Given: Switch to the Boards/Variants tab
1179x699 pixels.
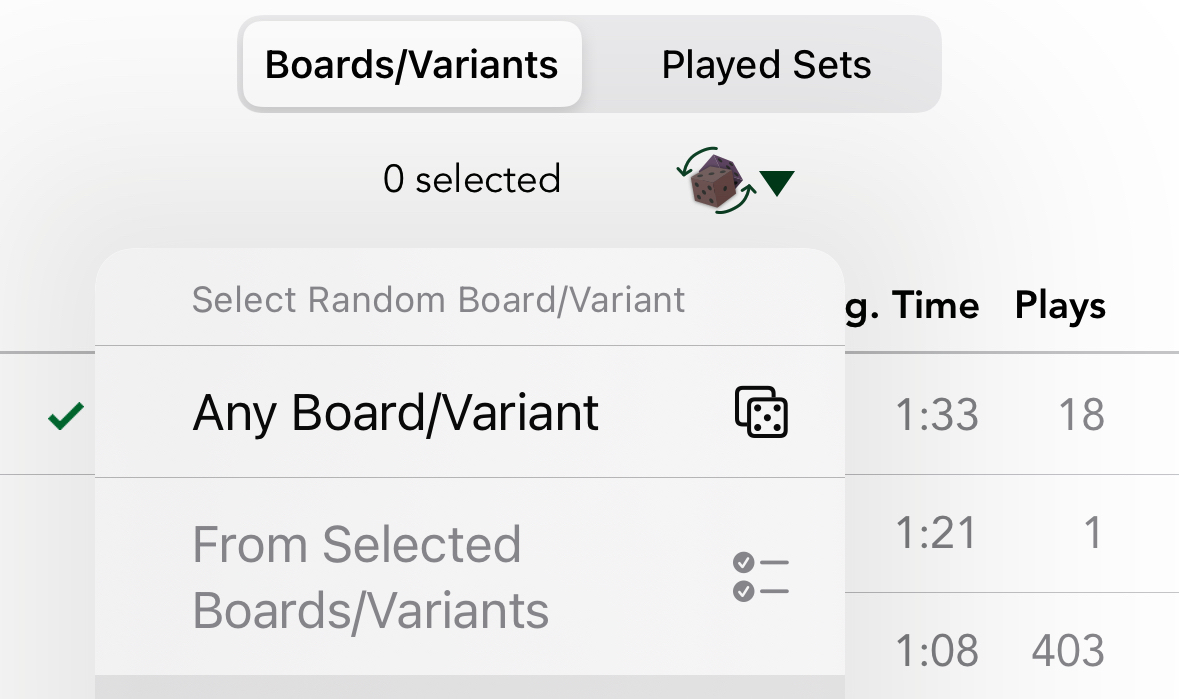Looking at the screenshot, I should (x=411, y=66).
